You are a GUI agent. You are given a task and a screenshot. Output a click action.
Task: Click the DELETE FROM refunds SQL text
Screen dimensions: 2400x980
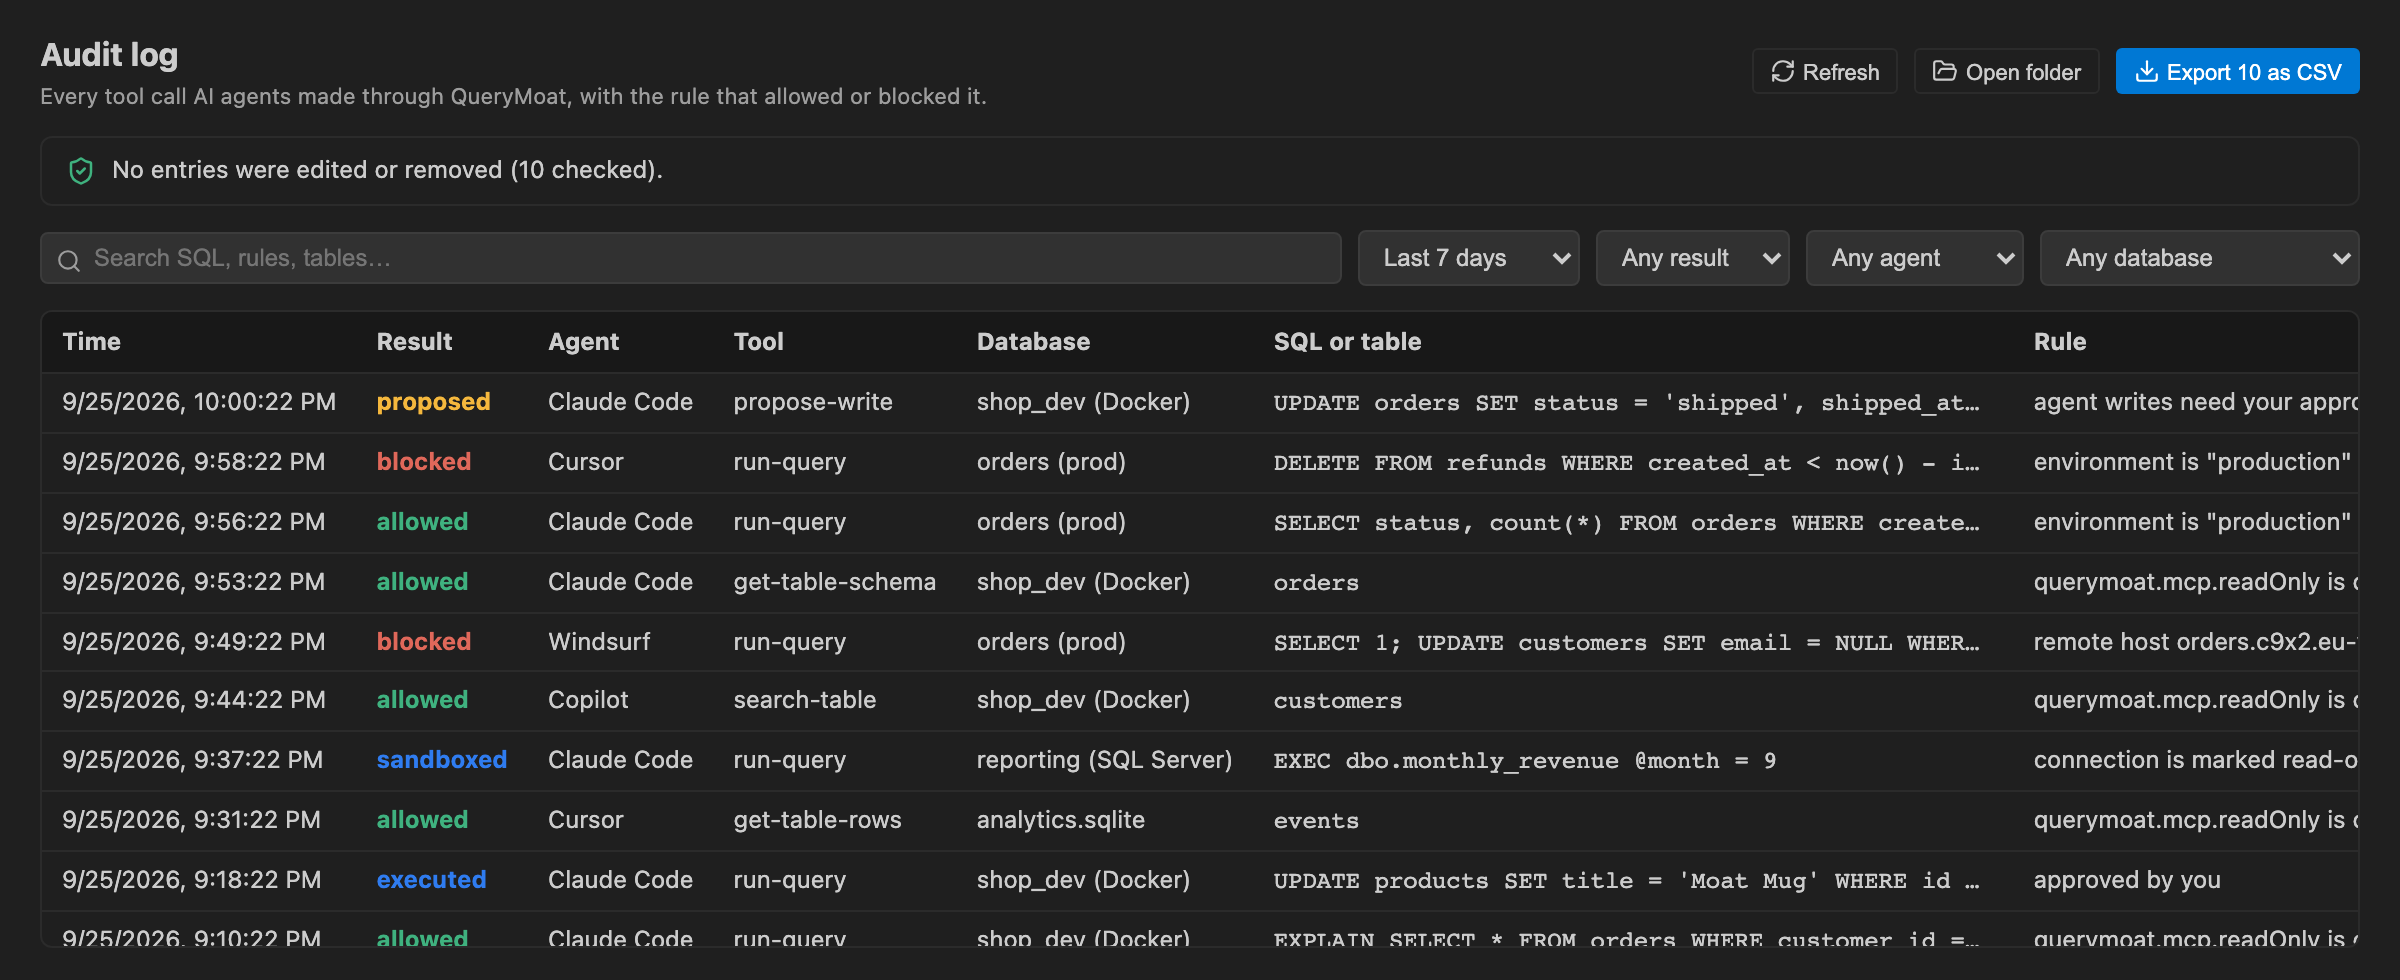coord(1626,463)
